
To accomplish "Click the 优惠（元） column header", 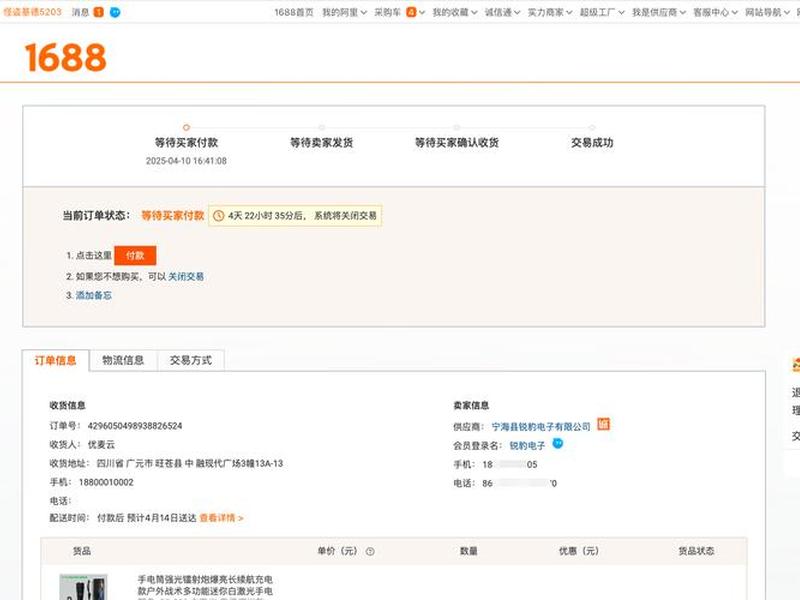I will [578, 551].
